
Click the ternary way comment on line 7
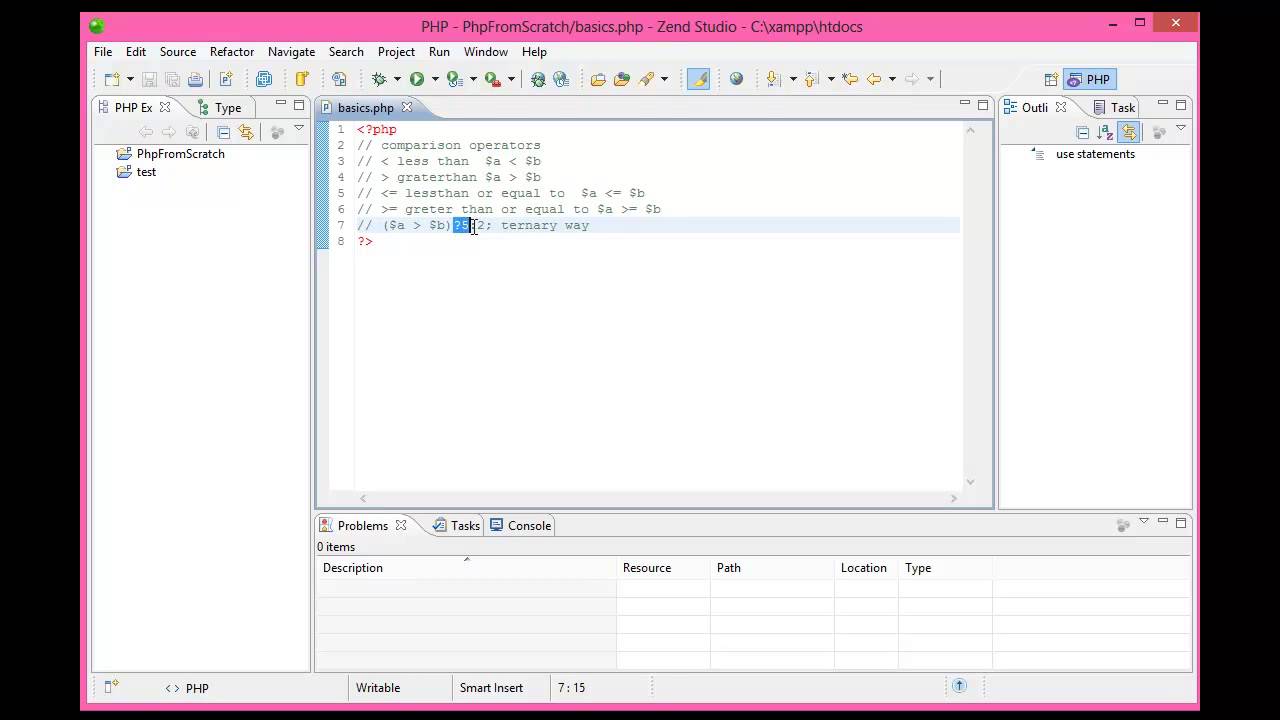coord(545,225)
